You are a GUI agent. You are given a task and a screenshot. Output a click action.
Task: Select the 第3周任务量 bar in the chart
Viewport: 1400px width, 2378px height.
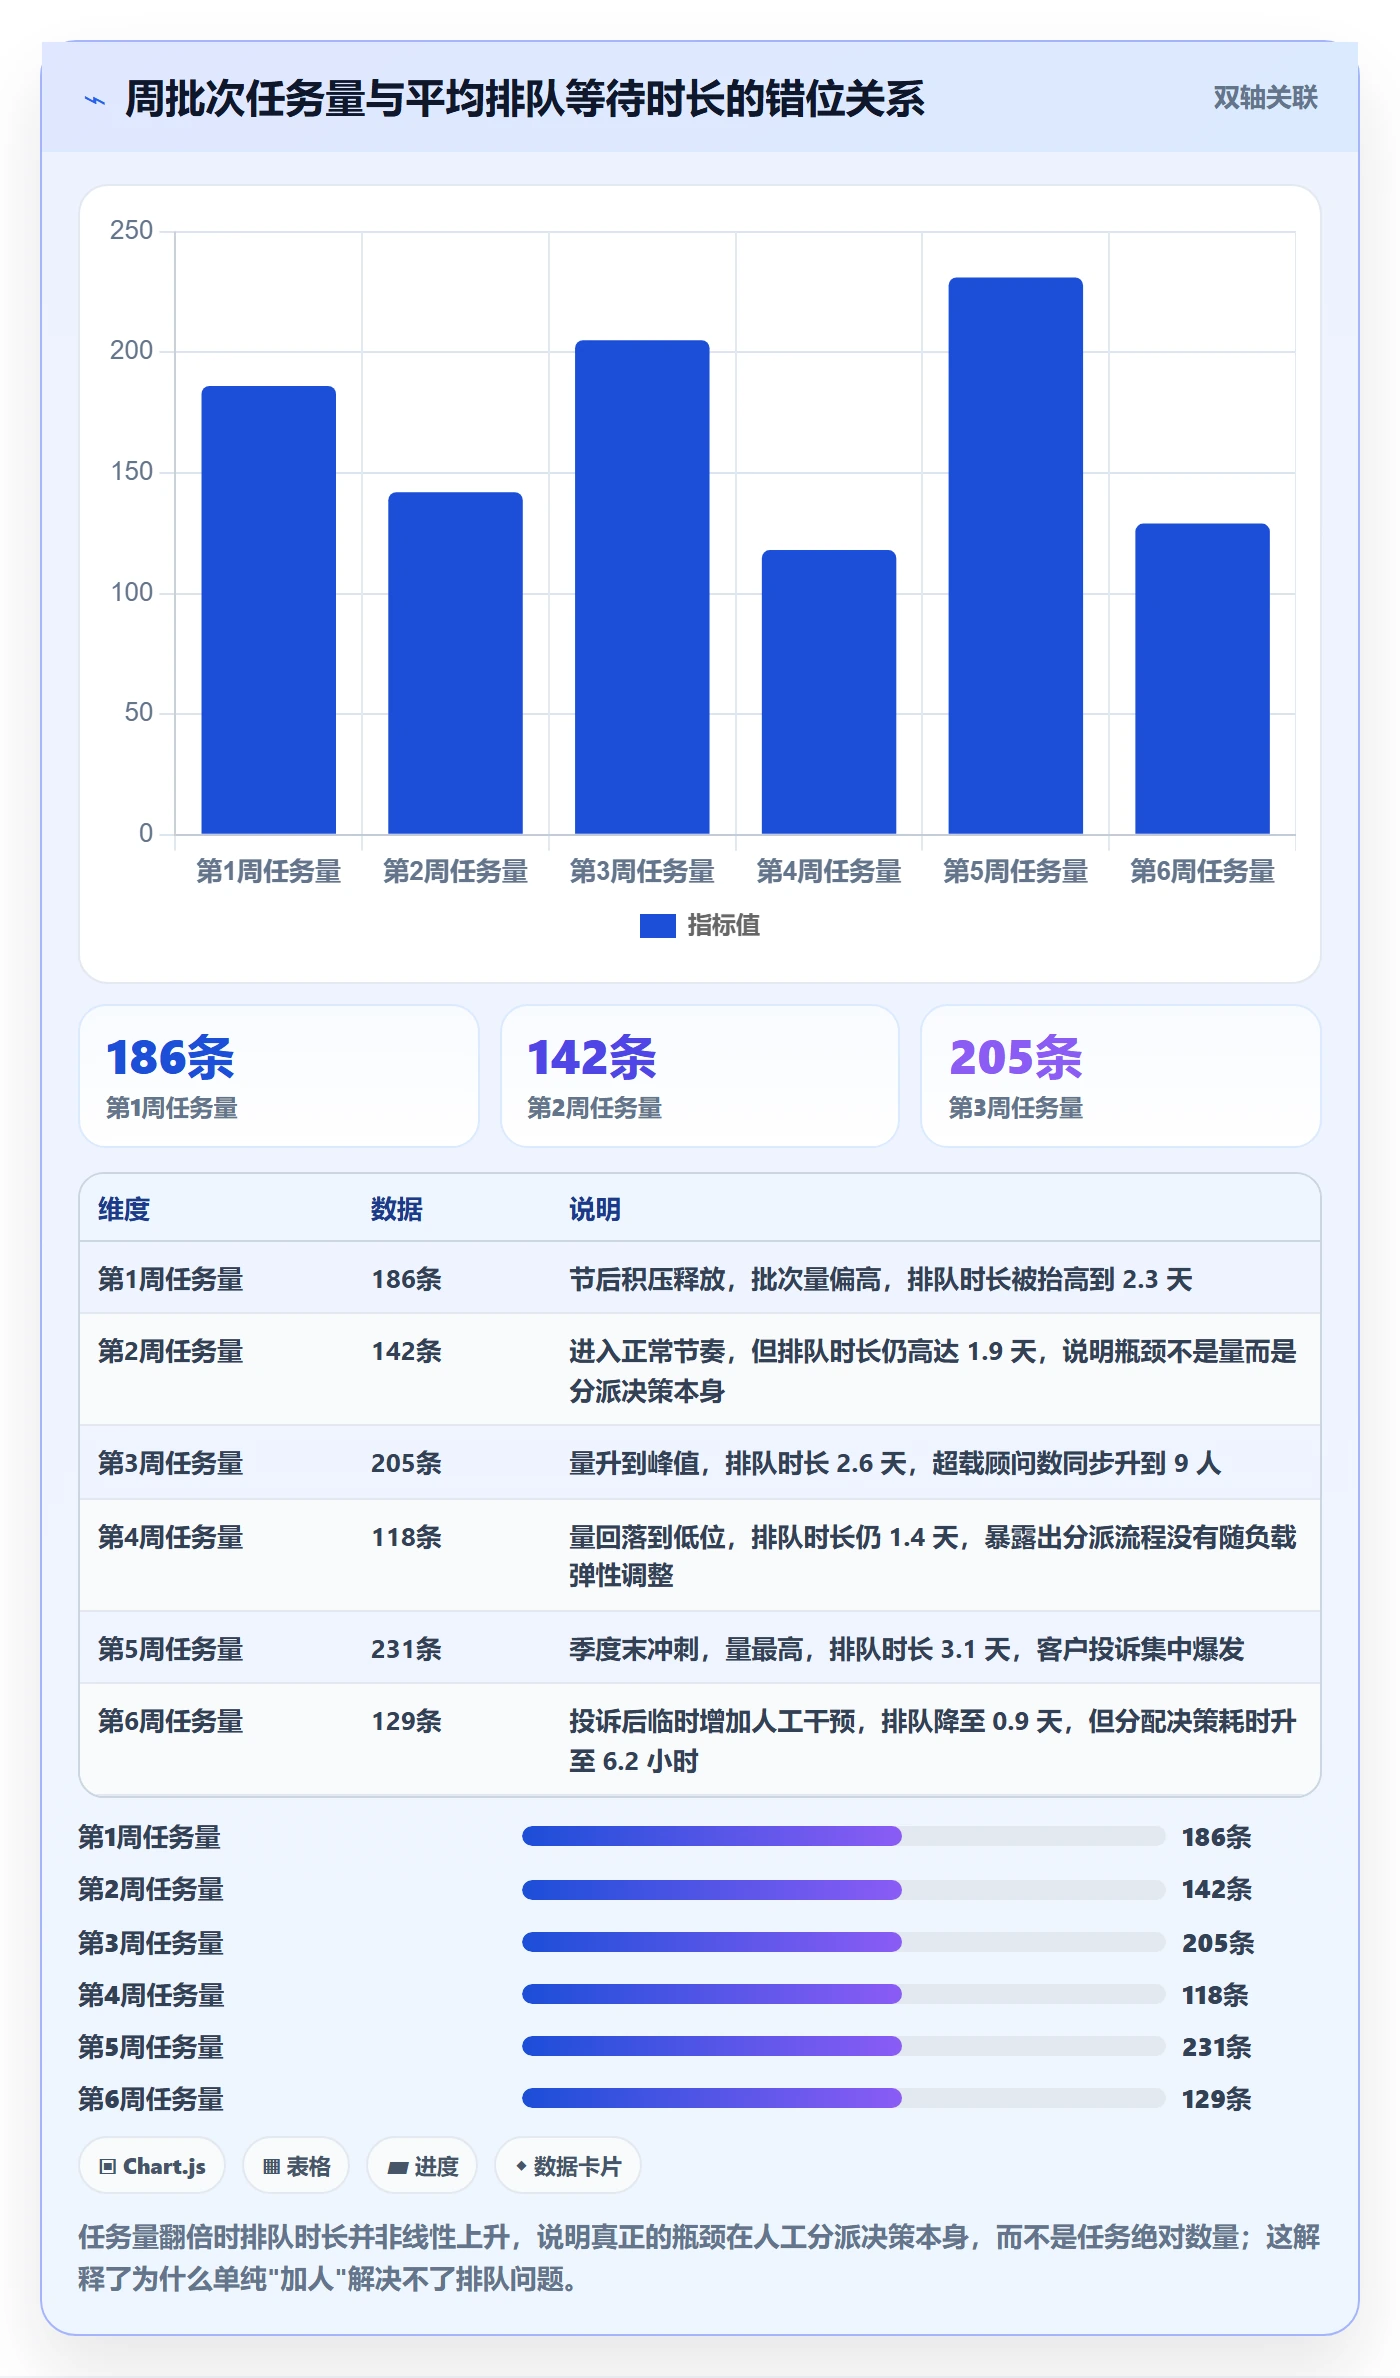coord(642,587)
